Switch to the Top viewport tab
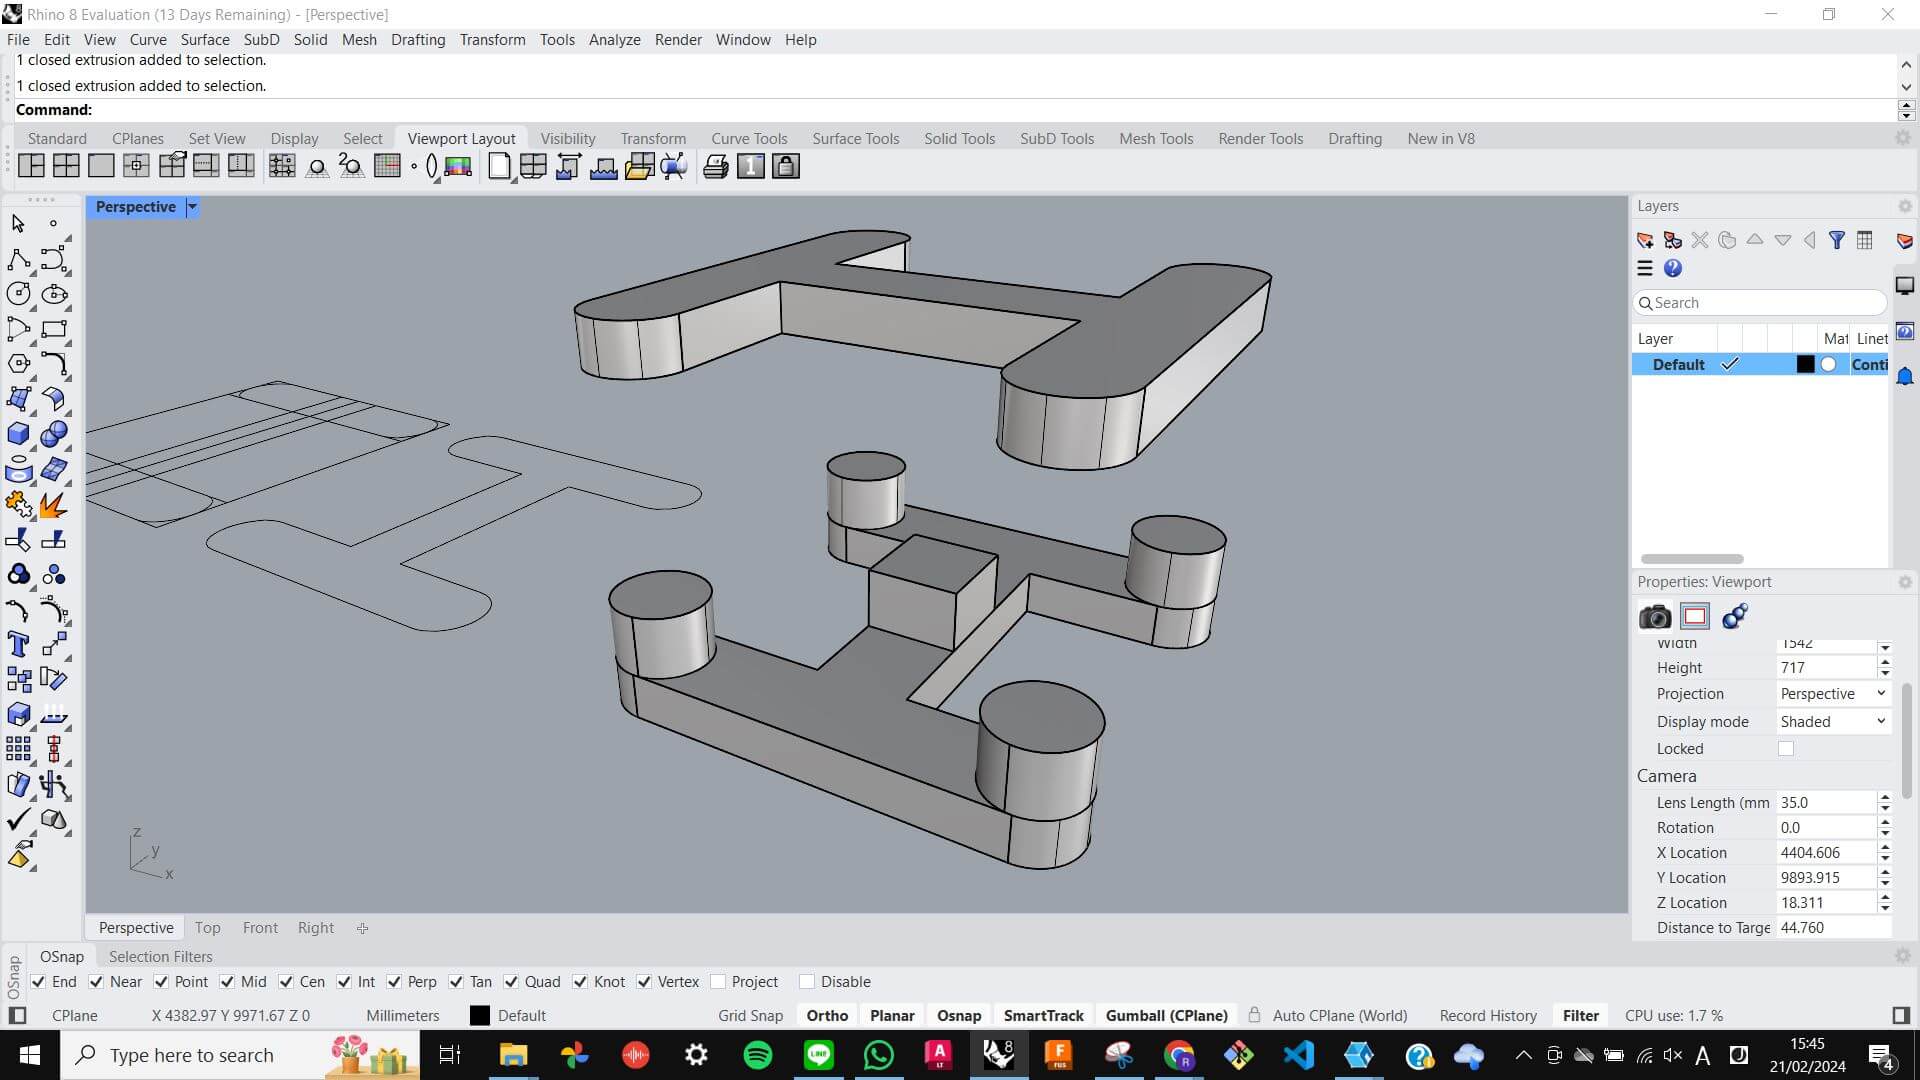This screenshot has width=1920, height=1080. [x=207, y=928]
